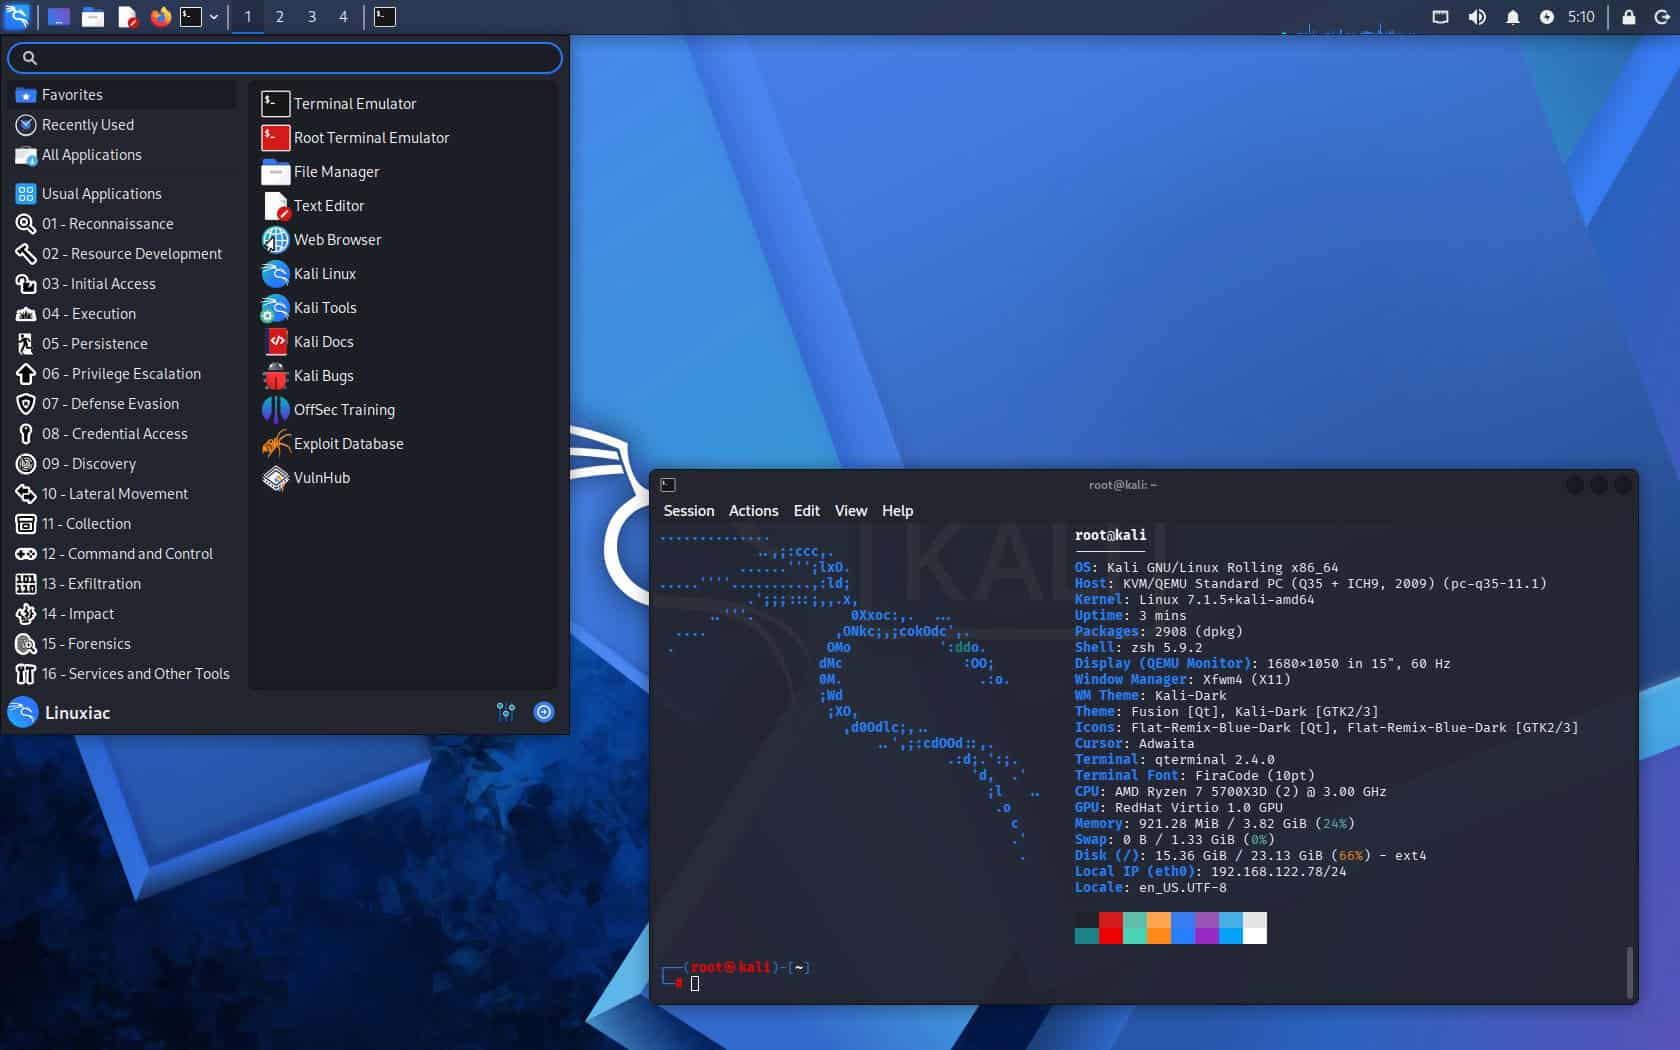Click the menu search field
The width and height of the screenshot is (1680, 1050).
285,57
